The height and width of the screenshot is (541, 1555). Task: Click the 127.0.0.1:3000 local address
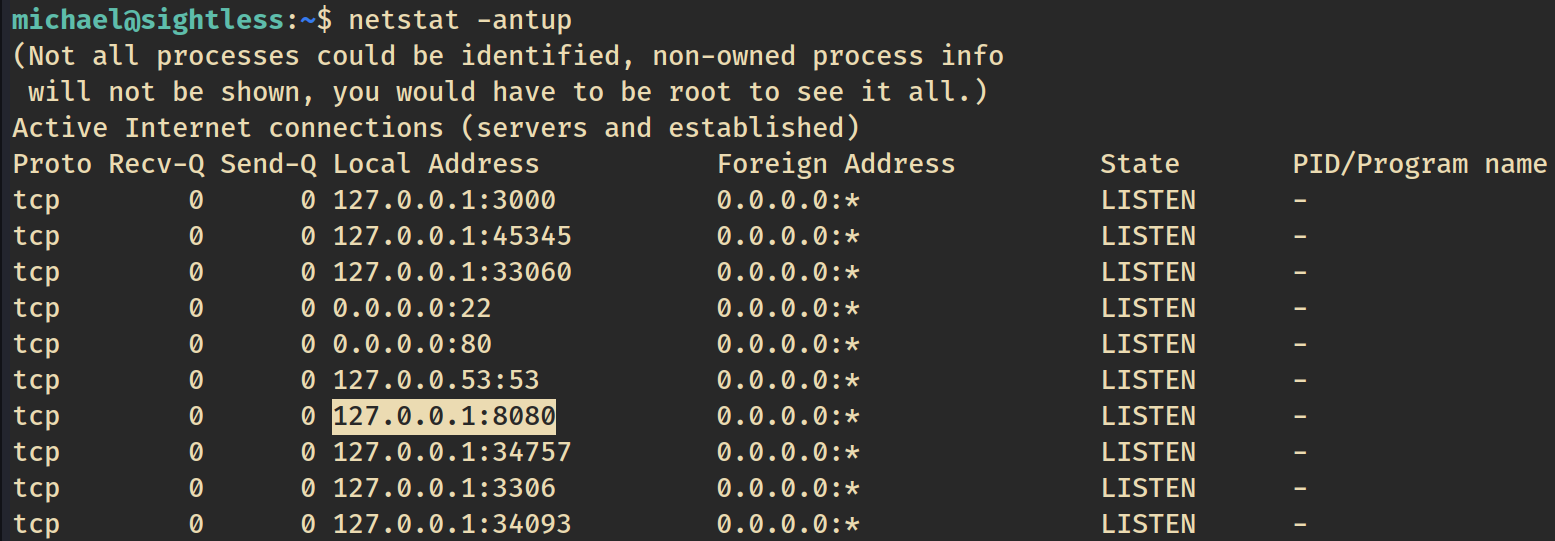[x=444, y=200]
